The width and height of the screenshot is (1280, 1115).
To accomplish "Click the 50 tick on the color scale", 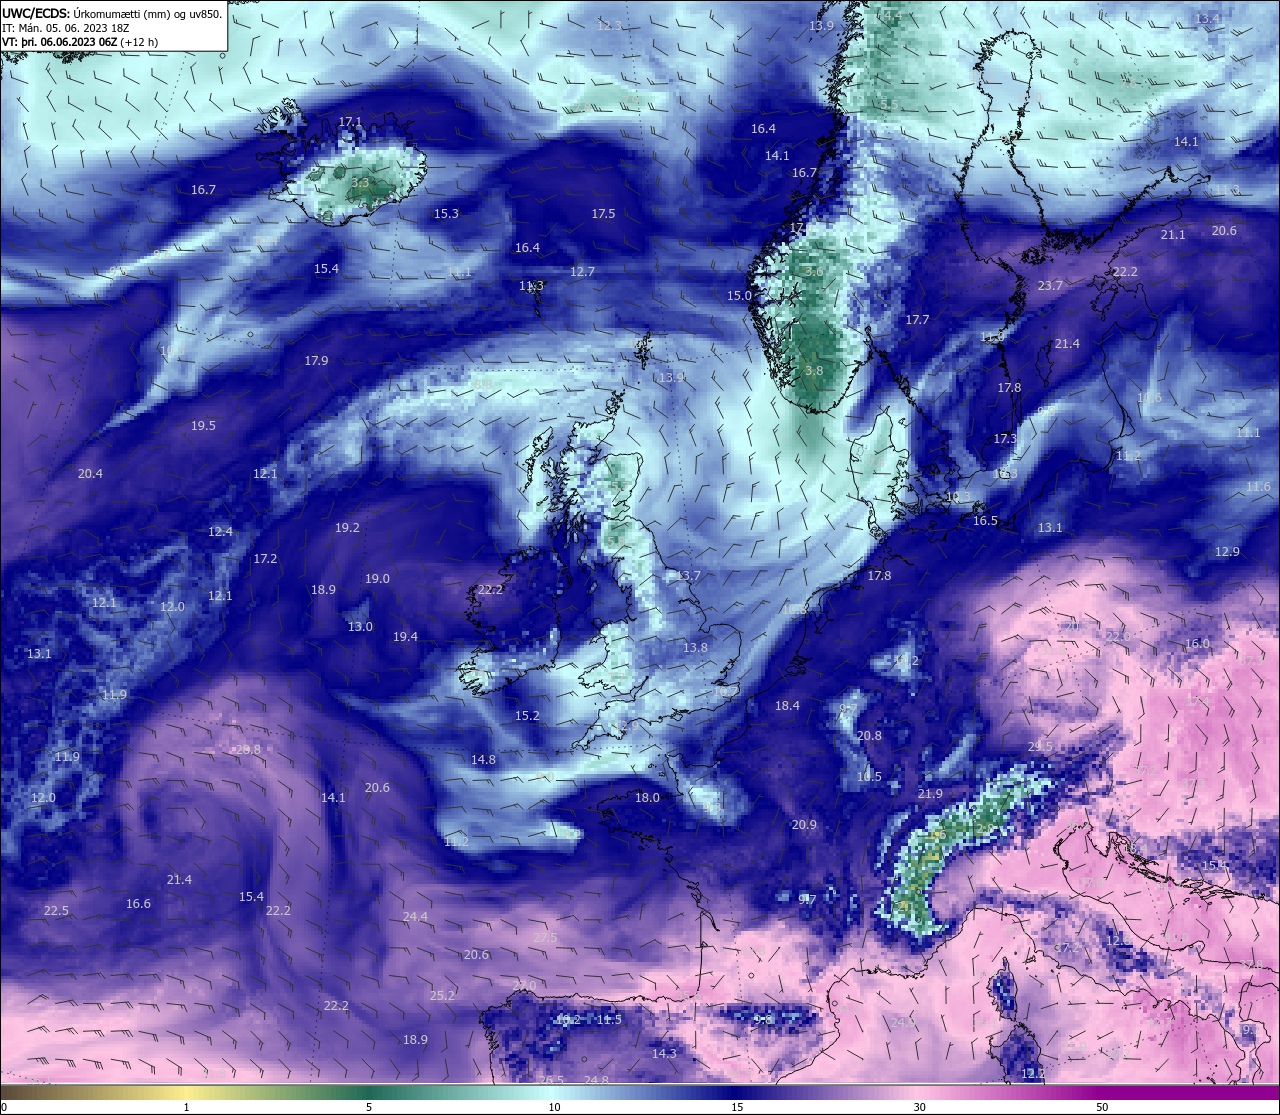I will coord(1102,1107).
